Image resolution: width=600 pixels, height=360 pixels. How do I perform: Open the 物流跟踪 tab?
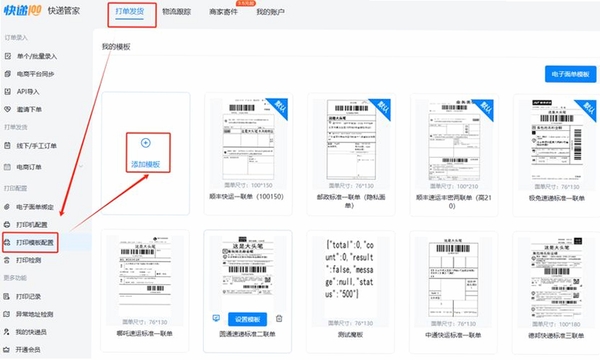point(176,12)
